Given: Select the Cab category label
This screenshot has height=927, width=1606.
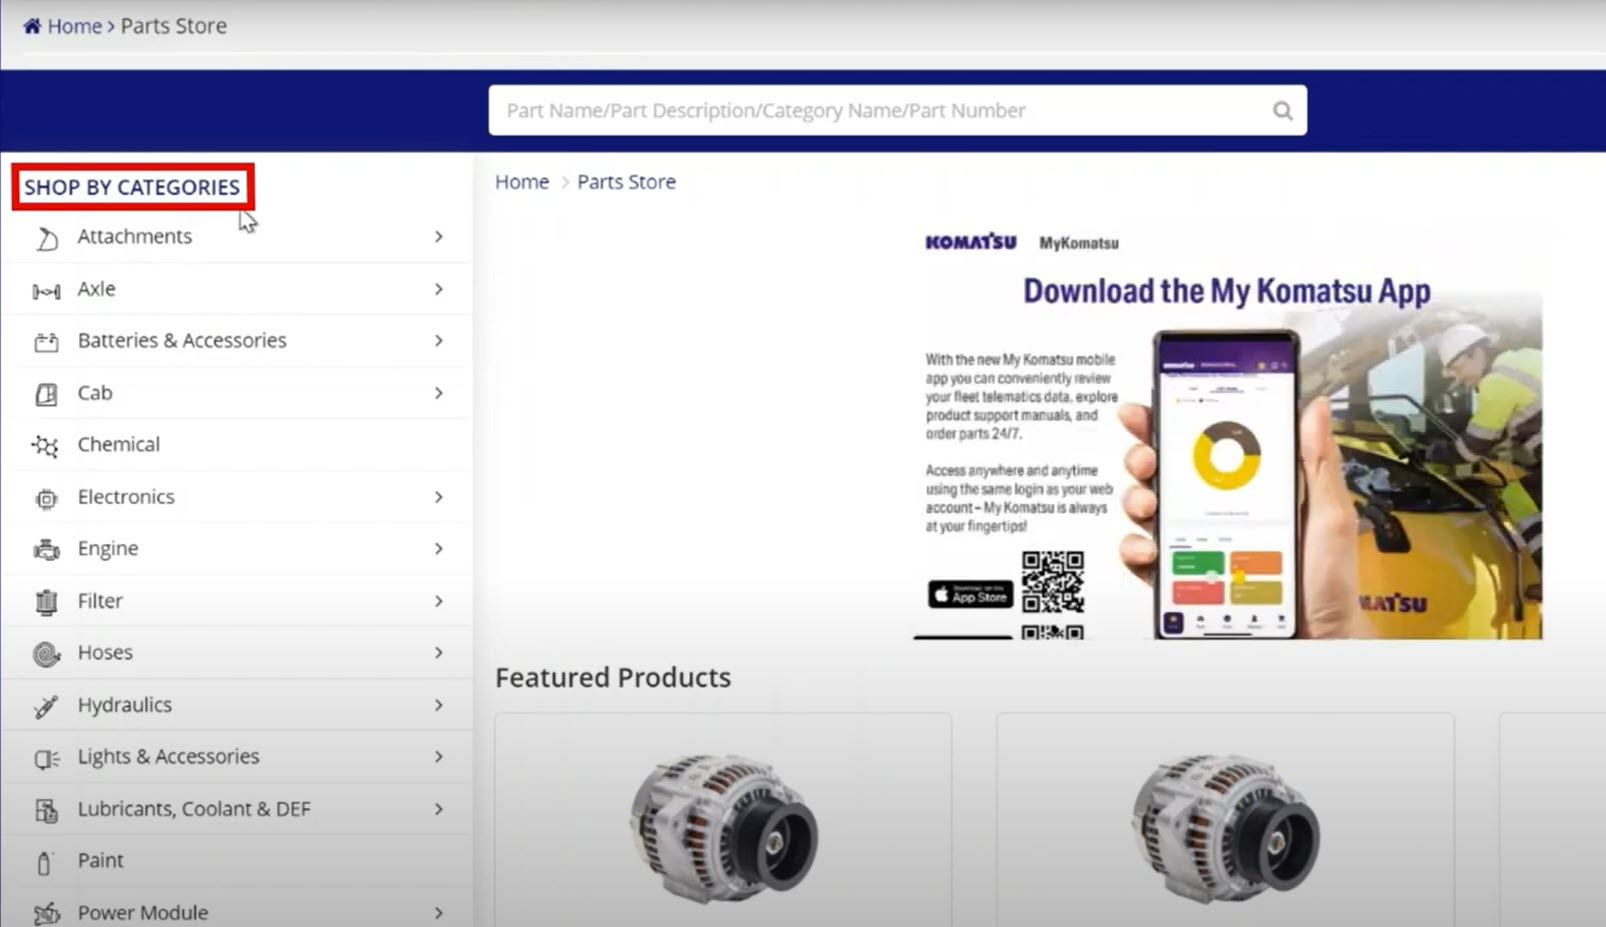Looking at the screenshot, I should (x=95, y=393).
